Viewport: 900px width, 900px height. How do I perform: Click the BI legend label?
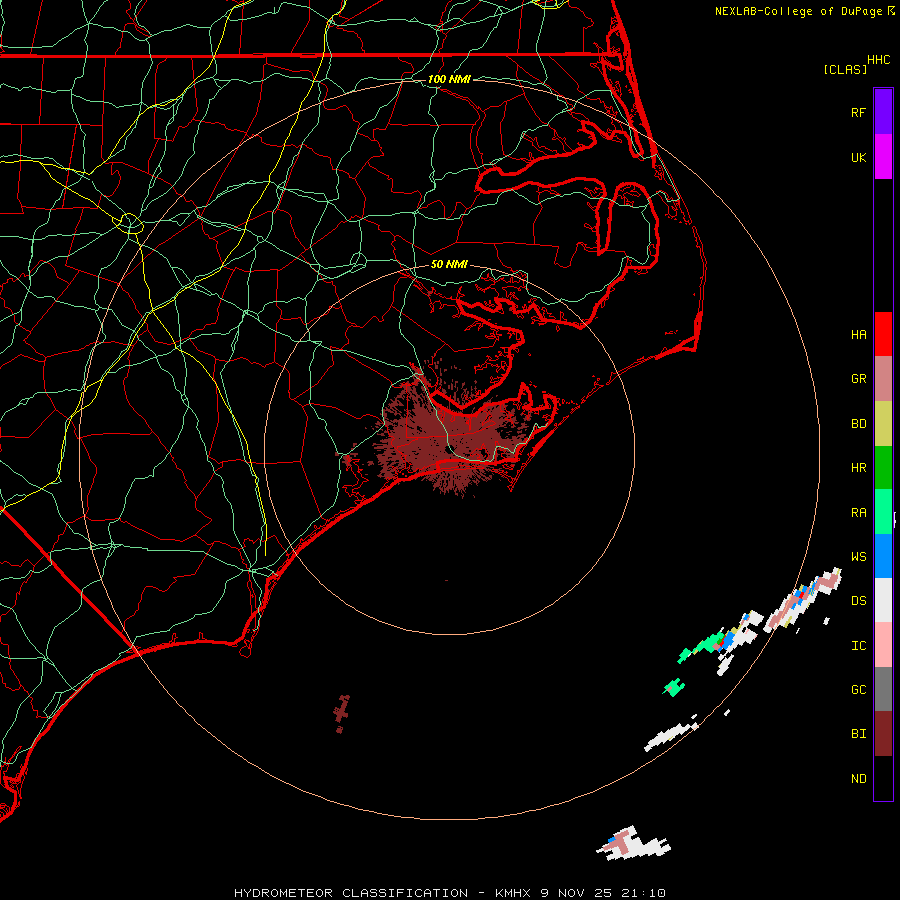coord(858,734)
